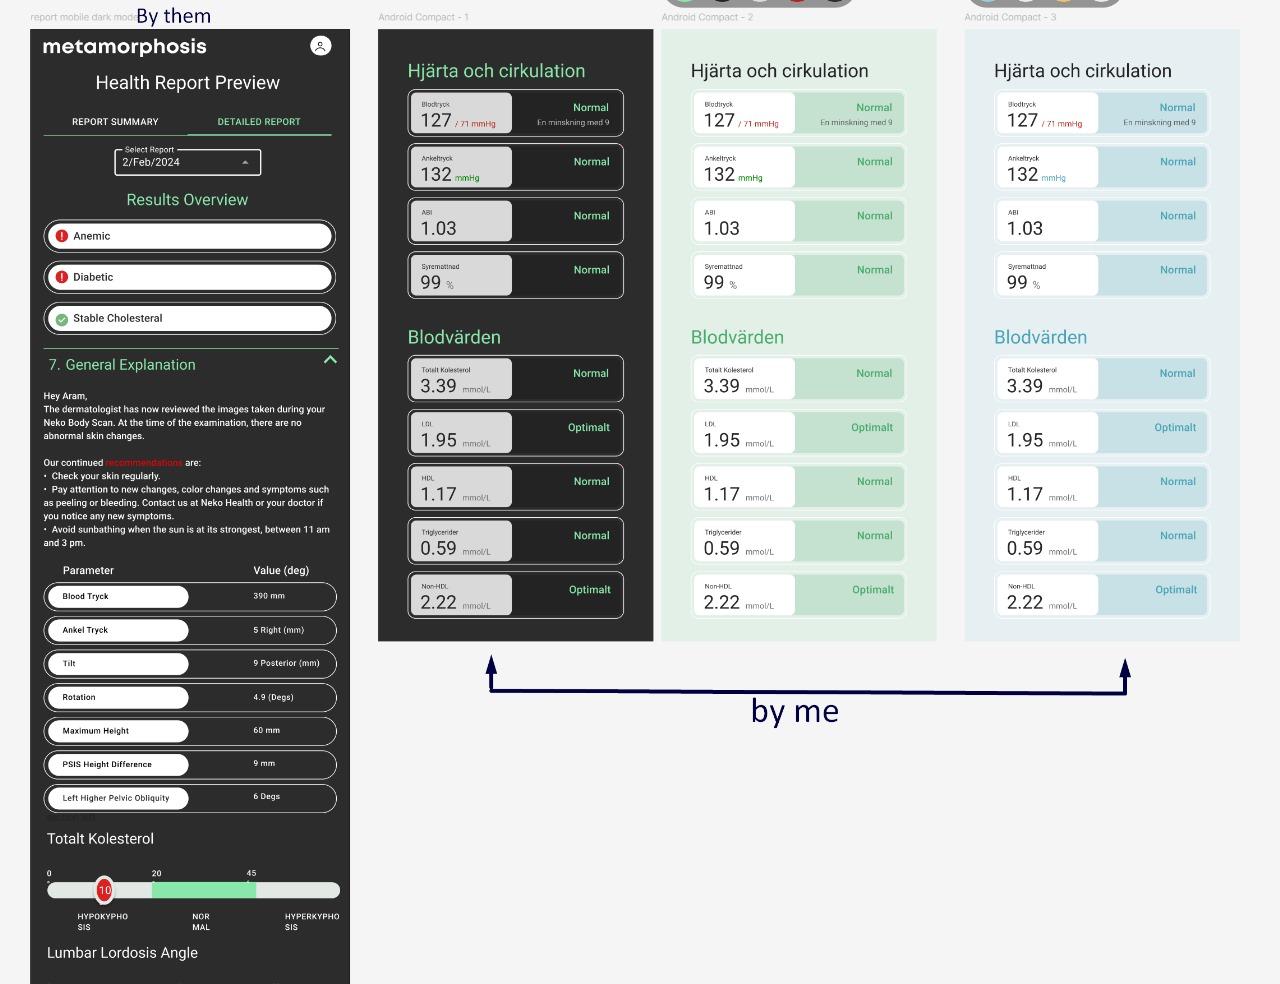
Task: Select the PSIS Height Difference pill
Action: tap(117, 765)
